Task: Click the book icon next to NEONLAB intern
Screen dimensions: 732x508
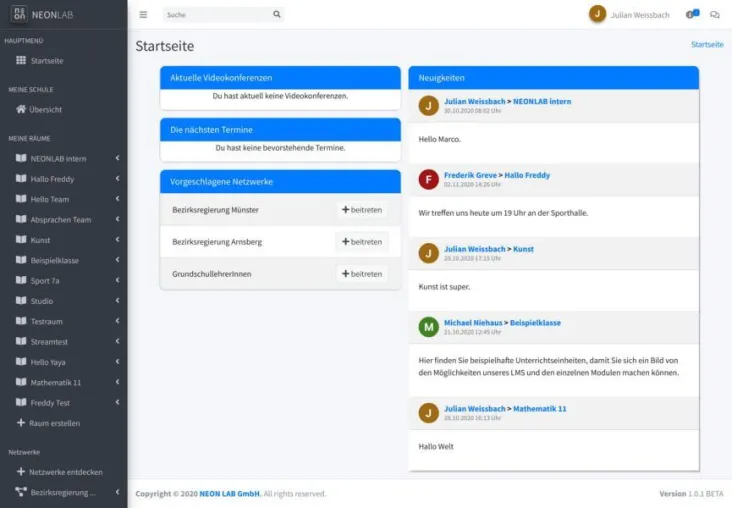Action: (x=21, y=158)
